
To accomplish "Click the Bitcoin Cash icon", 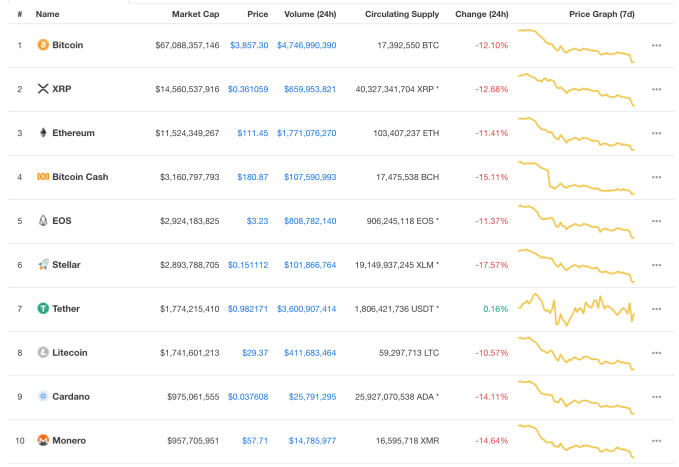I will point(43,177).
